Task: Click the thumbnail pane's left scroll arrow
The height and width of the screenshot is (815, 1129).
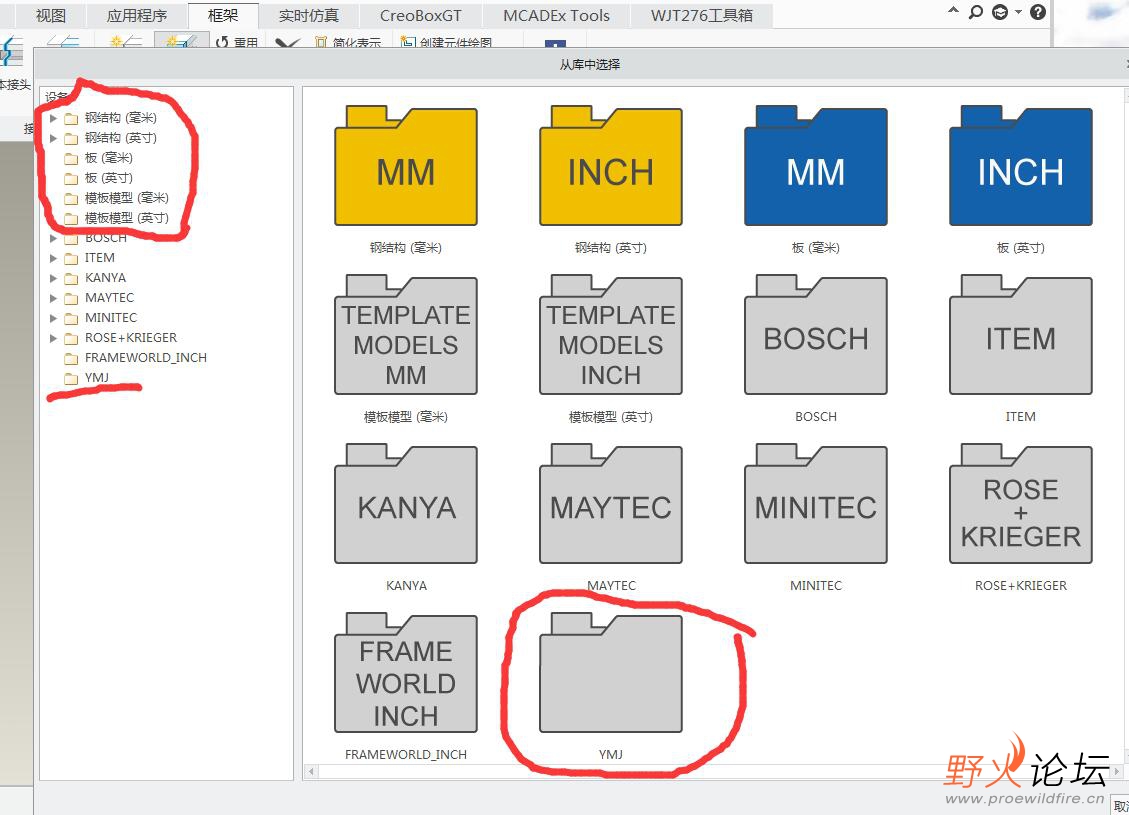Action: (x=311, y=772)
